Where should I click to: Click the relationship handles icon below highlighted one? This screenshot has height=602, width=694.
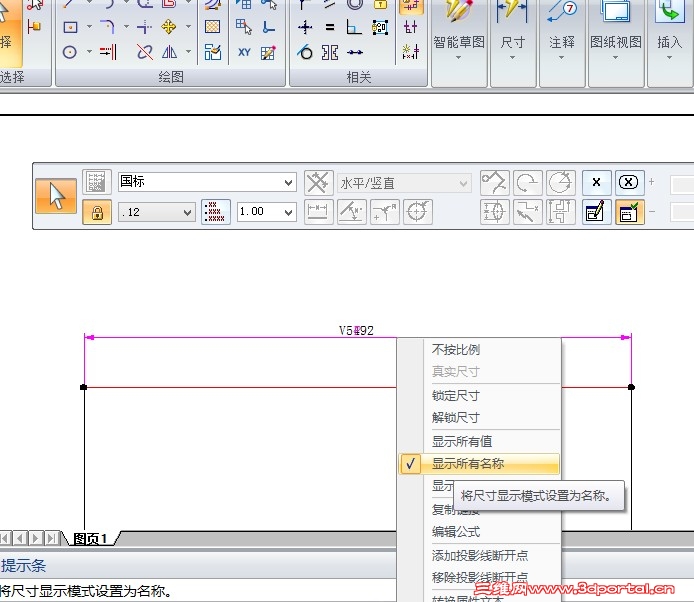pos(410,27)
